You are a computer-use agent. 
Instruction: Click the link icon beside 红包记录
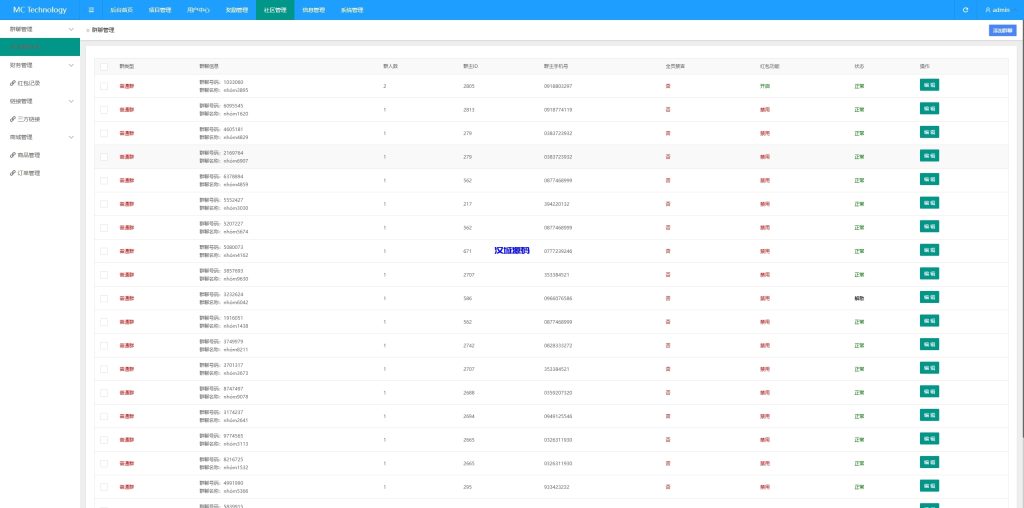(13, 83)
